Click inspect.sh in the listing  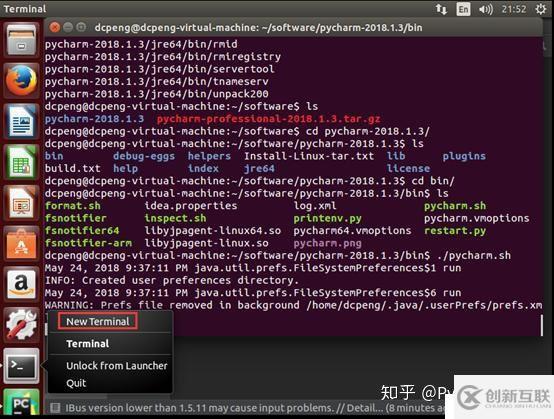(175, 218)
